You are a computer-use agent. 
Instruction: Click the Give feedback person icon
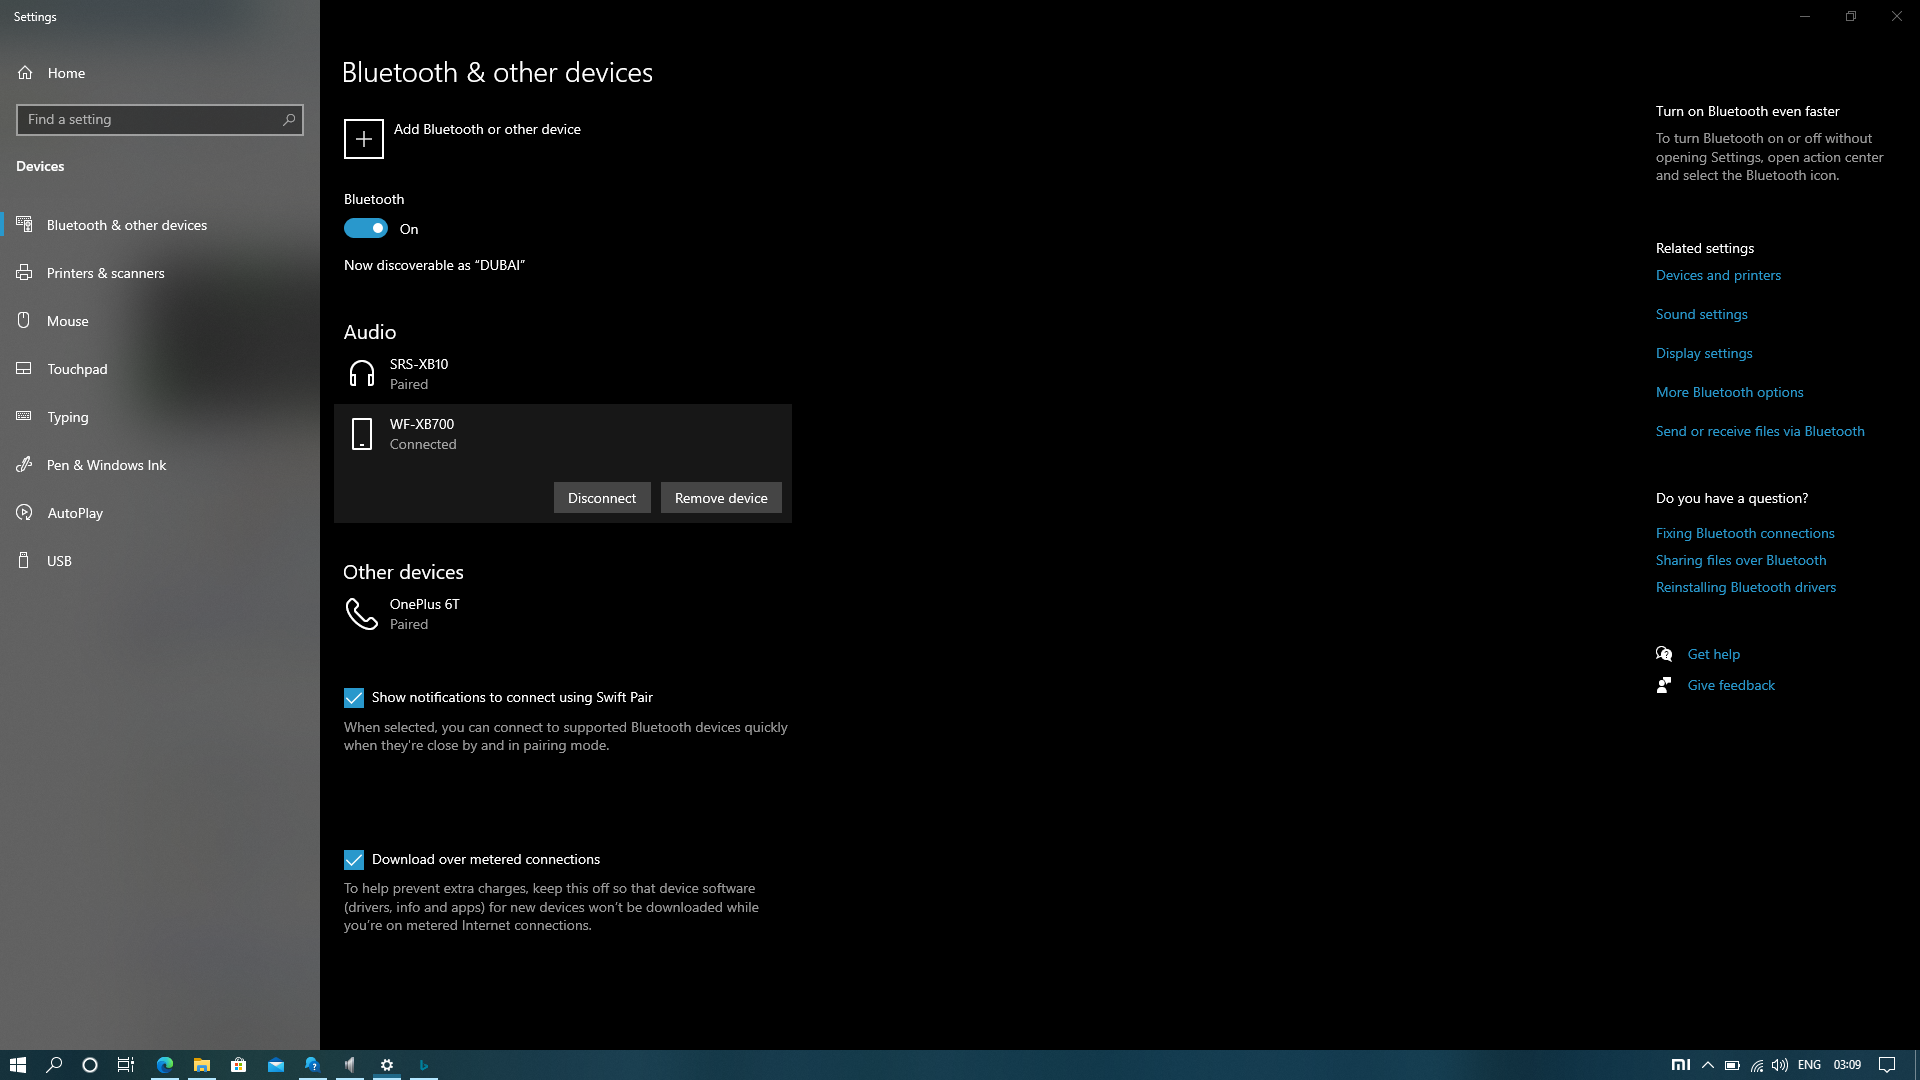click(x=1664, y=685)
